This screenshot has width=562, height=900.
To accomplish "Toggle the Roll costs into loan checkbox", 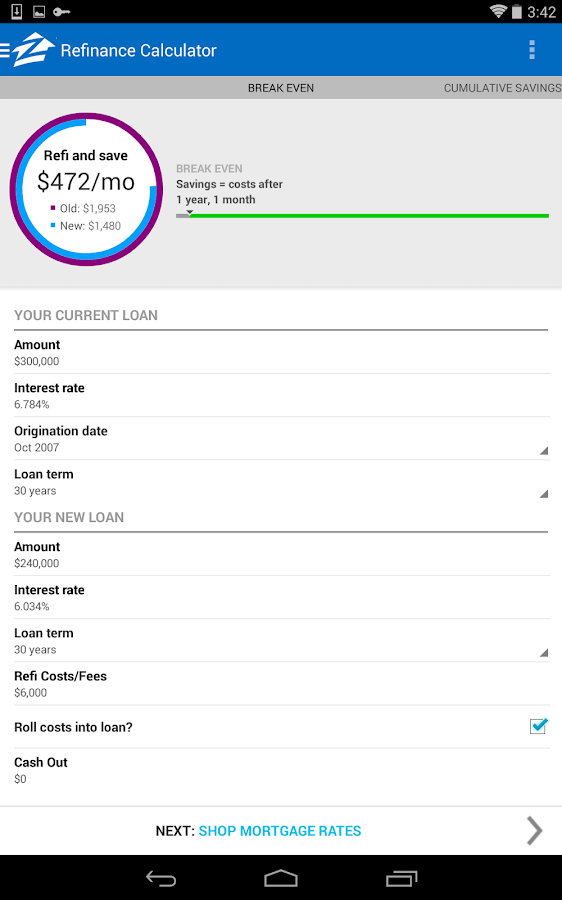I will (538, 726).
